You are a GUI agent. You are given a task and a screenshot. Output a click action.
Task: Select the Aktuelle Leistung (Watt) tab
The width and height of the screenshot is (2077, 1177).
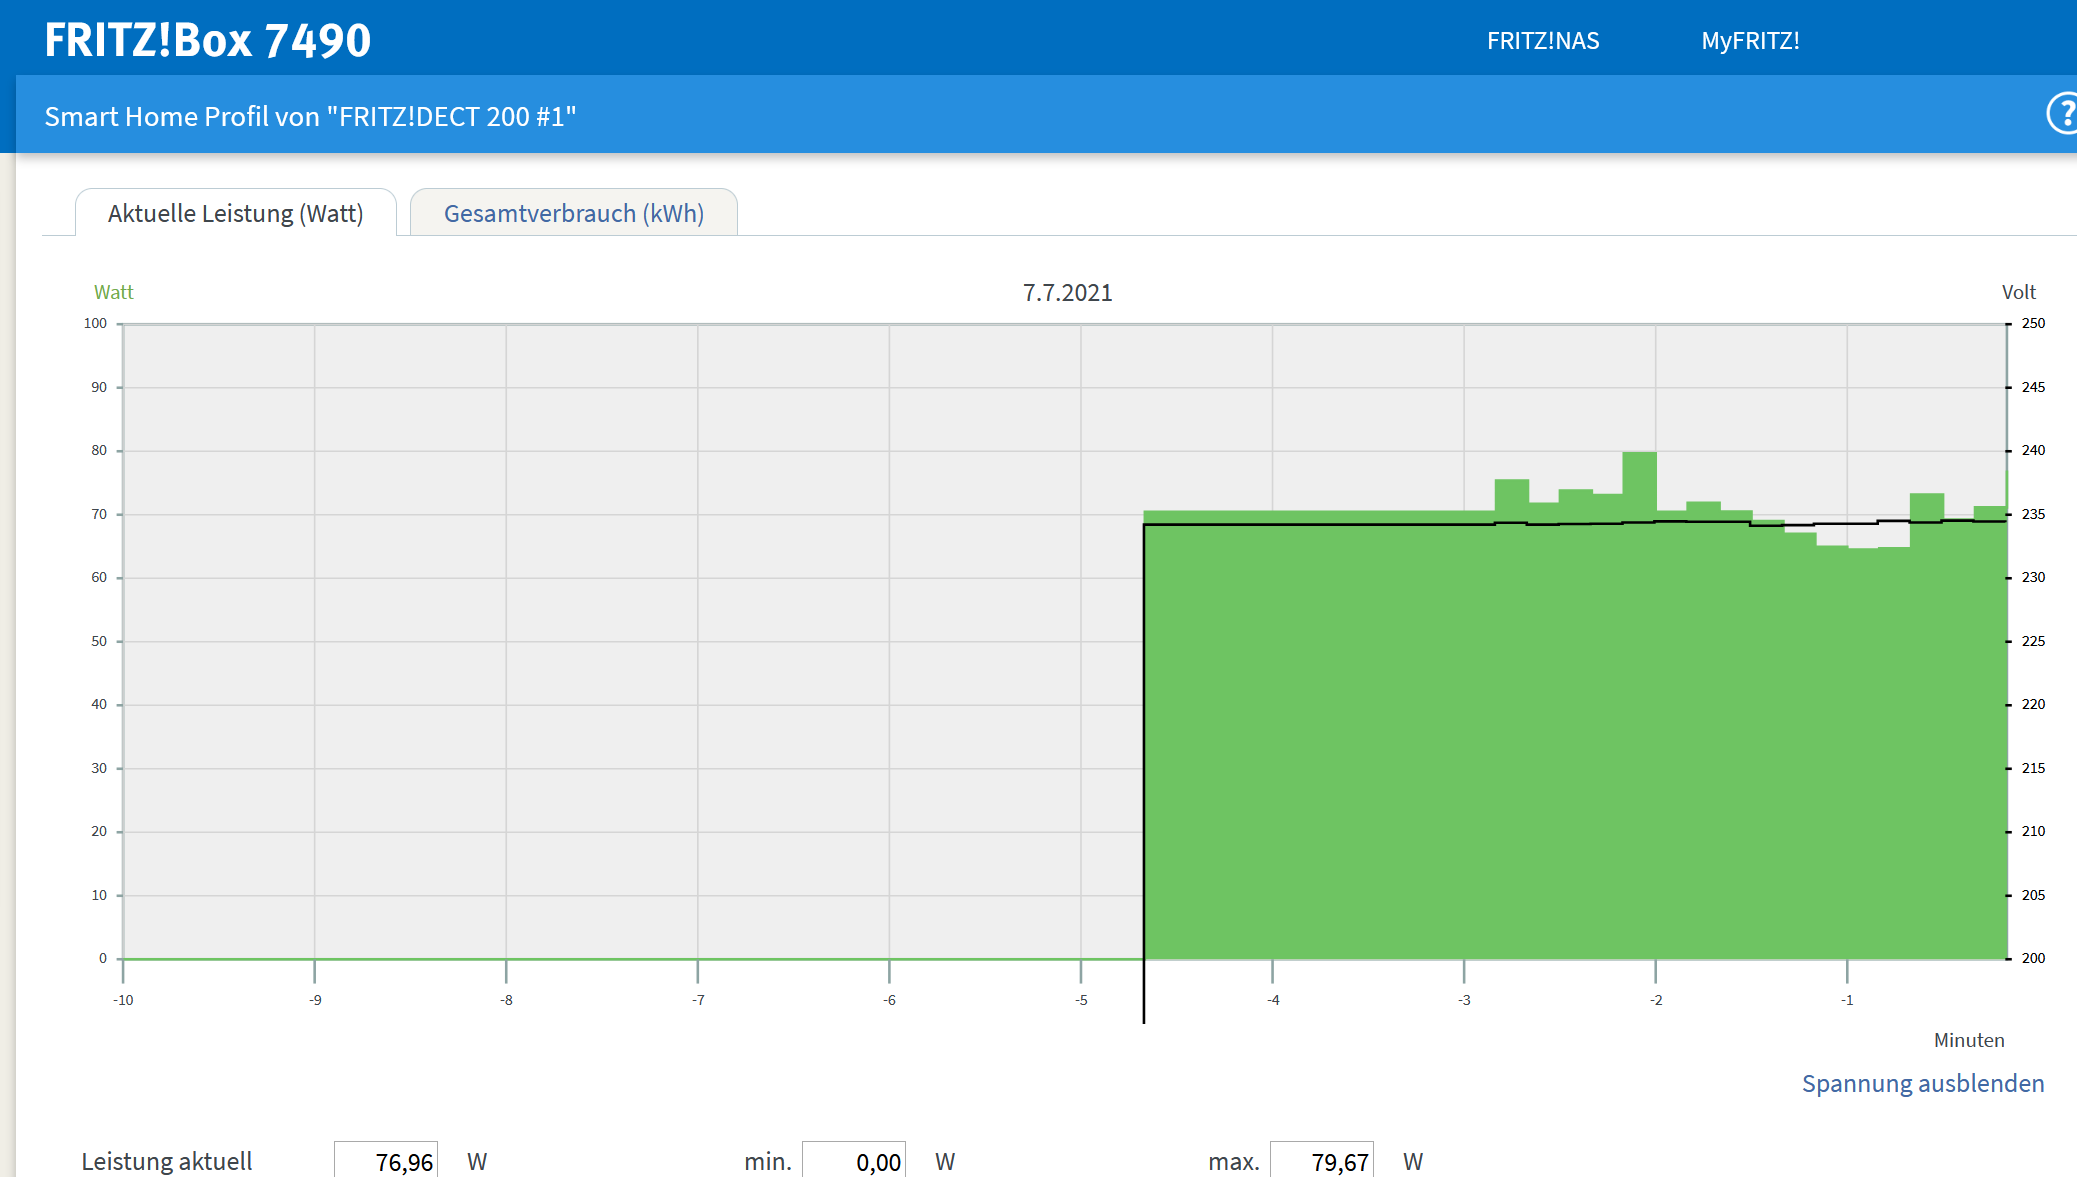[235, 213]
